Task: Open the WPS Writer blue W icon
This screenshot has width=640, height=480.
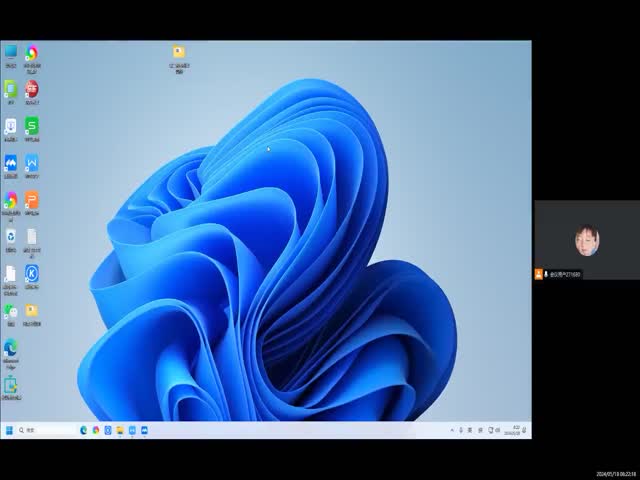Action: (32, 162)
